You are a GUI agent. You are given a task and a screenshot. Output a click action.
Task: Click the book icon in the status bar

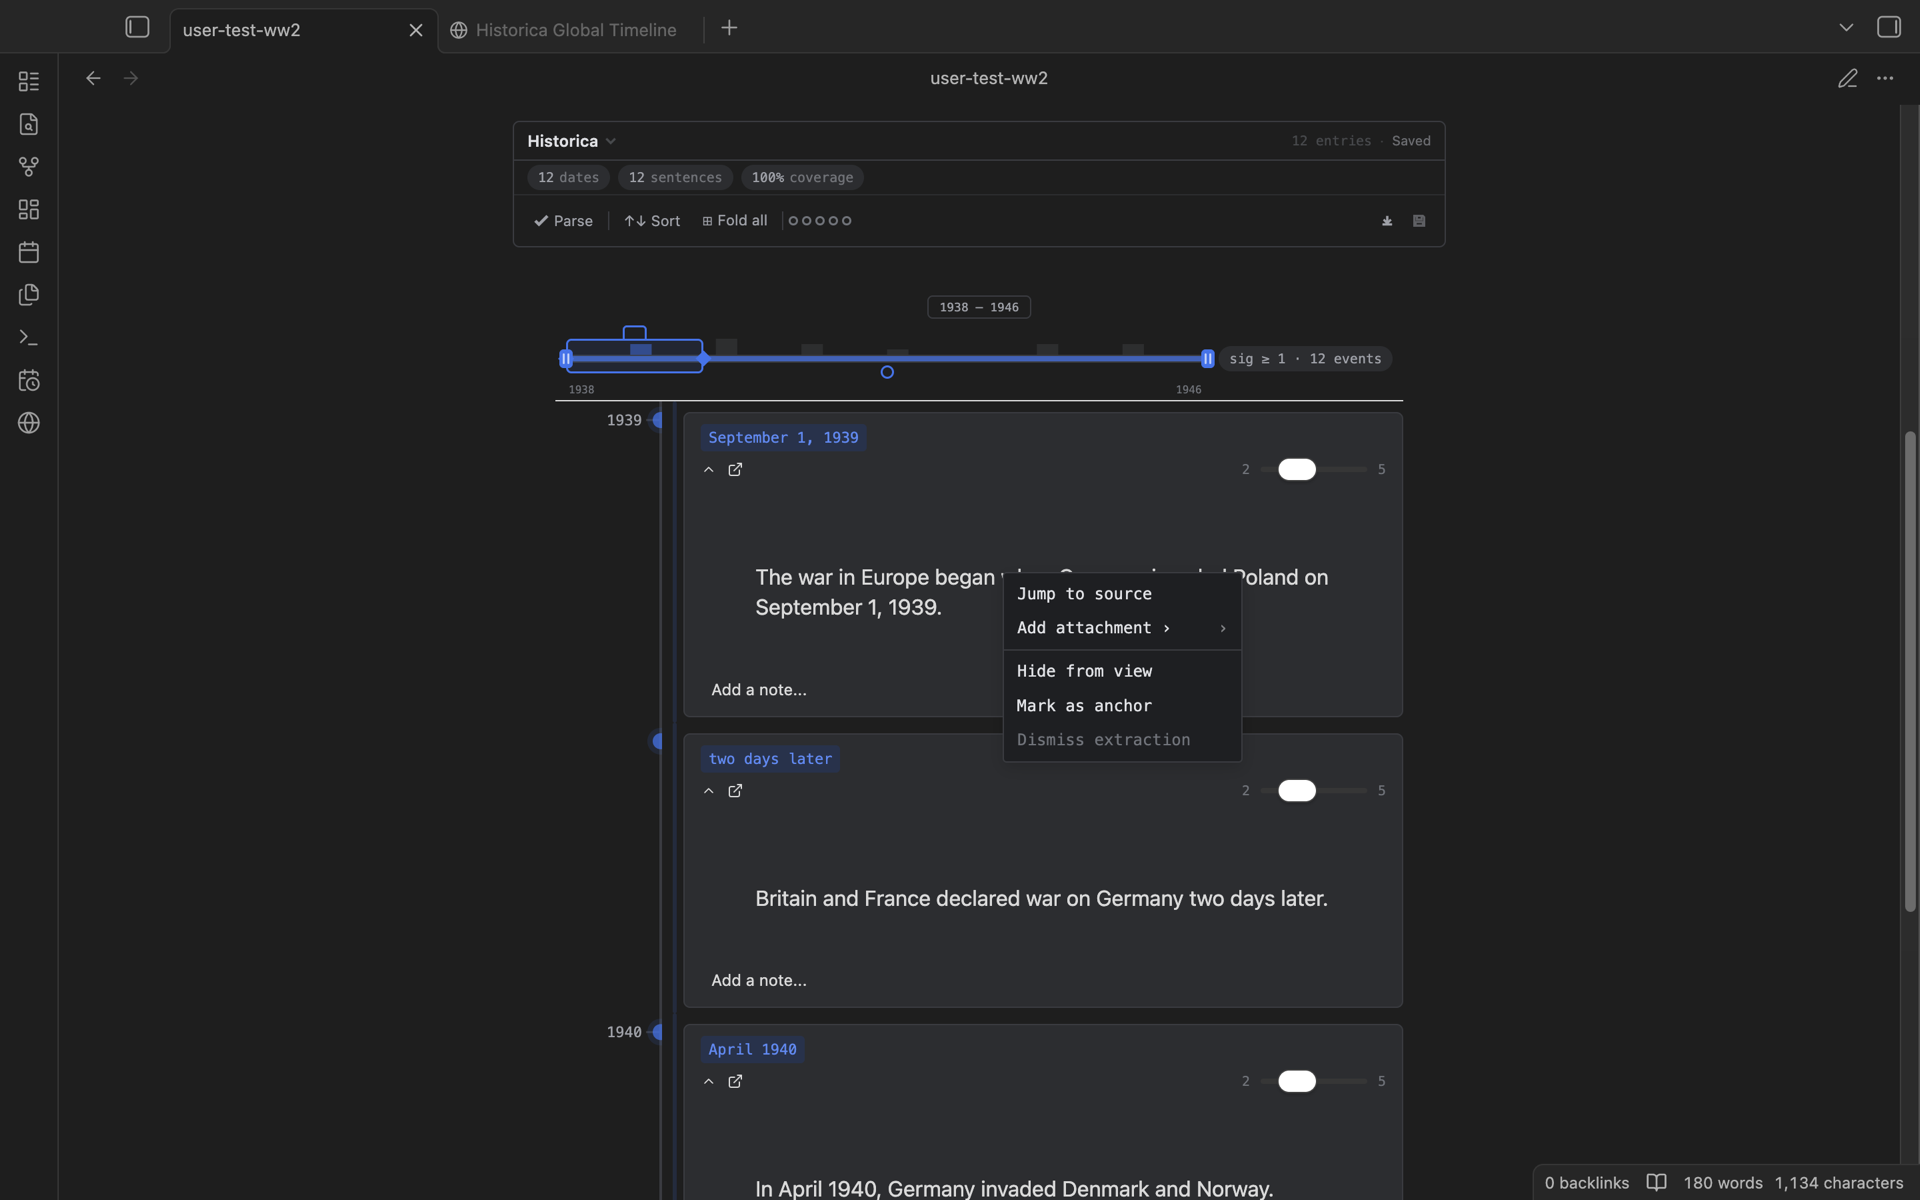(1656, 1182)
